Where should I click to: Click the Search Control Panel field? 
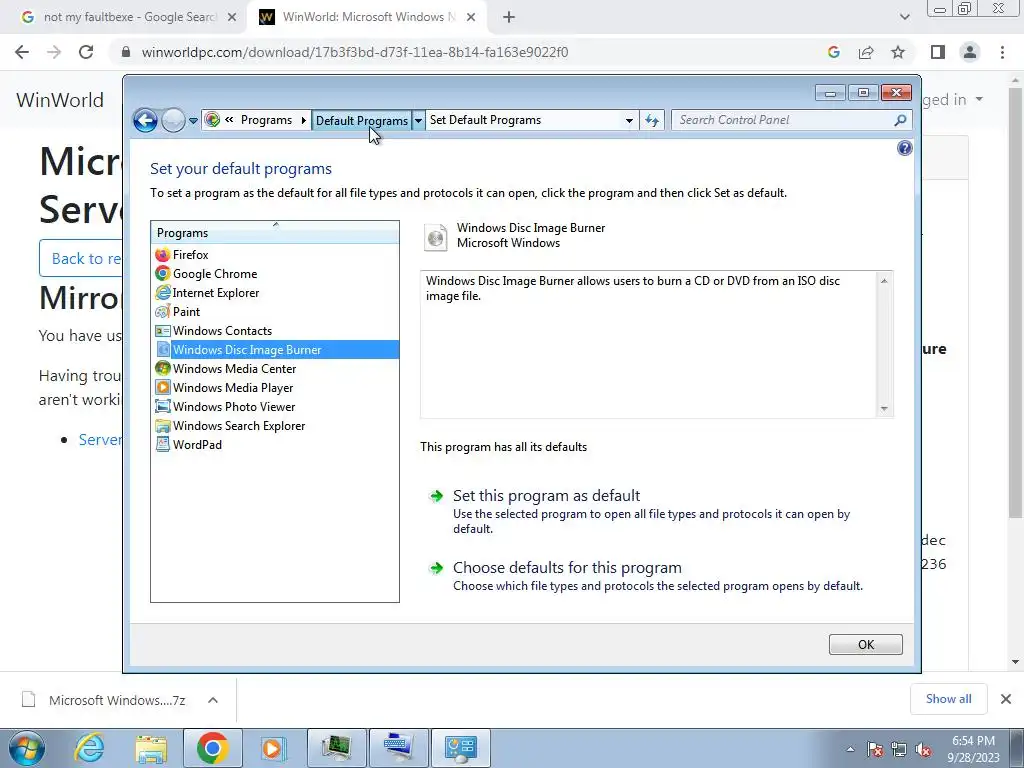point(784,120)
